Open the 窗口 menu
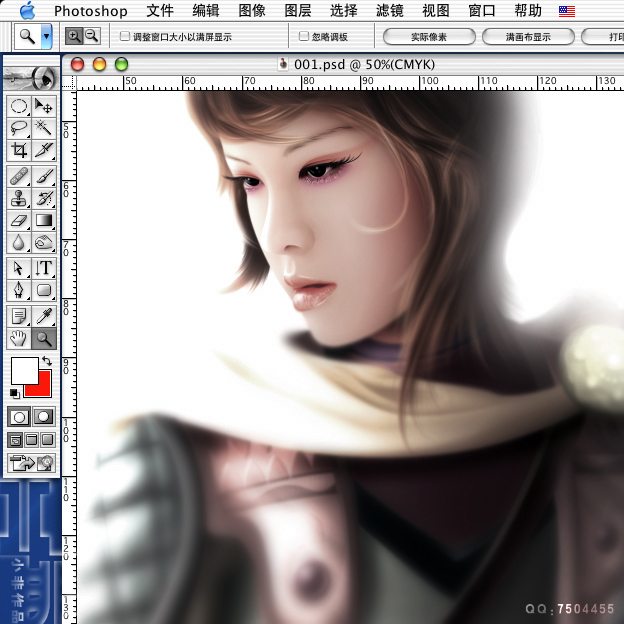This screenshot has height=624, width=624. (x=482, y=11)
